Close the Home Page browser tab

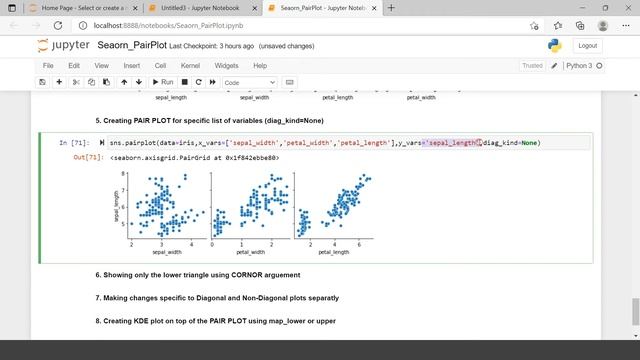[x=135, y=8]
